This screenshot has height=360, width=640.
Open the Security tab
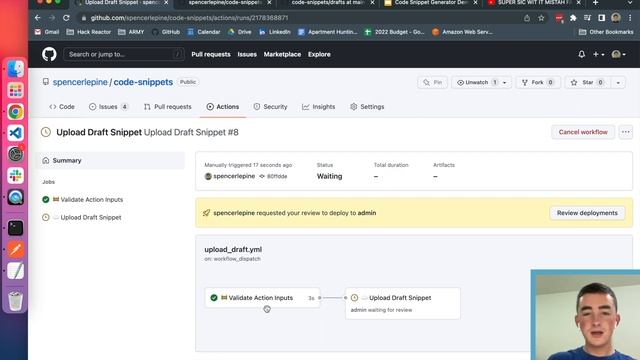[270, 107]
